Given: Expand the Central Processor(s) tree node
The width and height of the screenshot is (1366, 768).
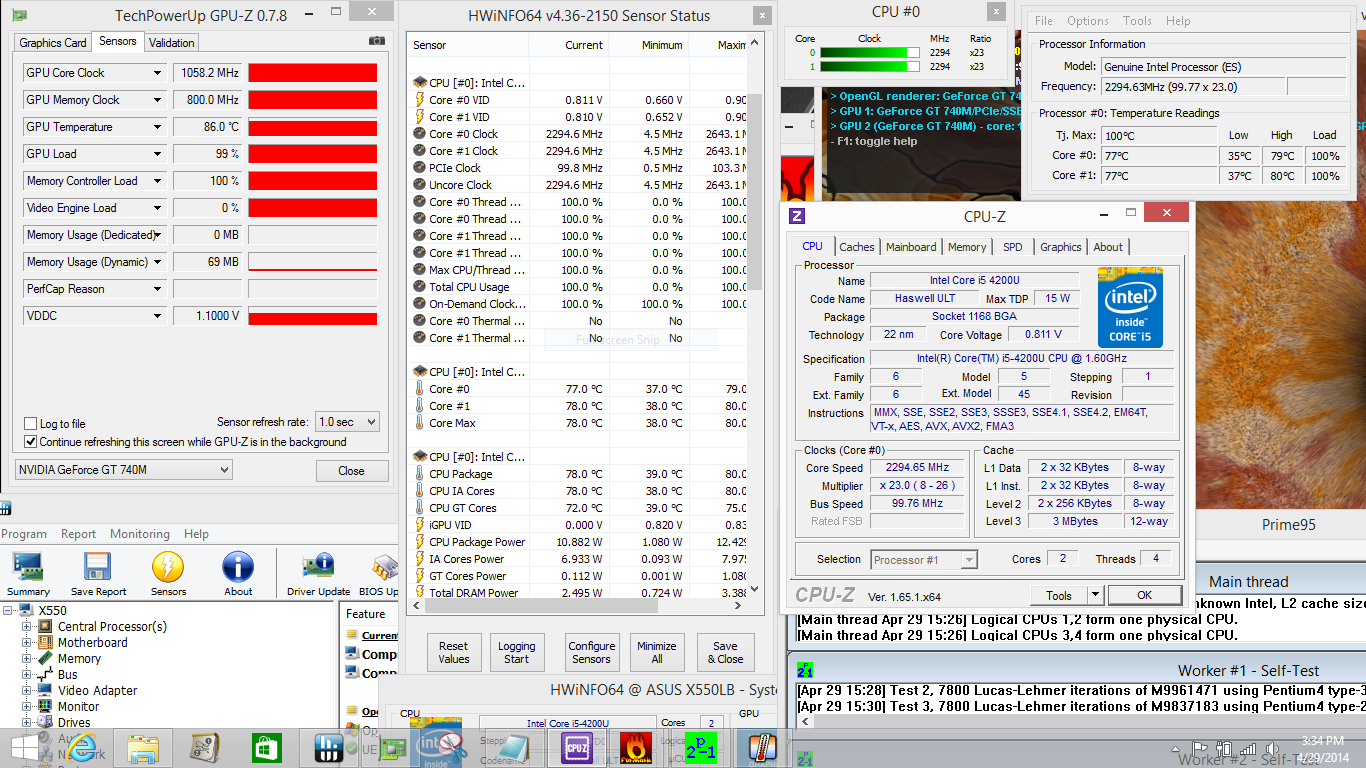Looking at the screenshot, I should coord(27,626).
